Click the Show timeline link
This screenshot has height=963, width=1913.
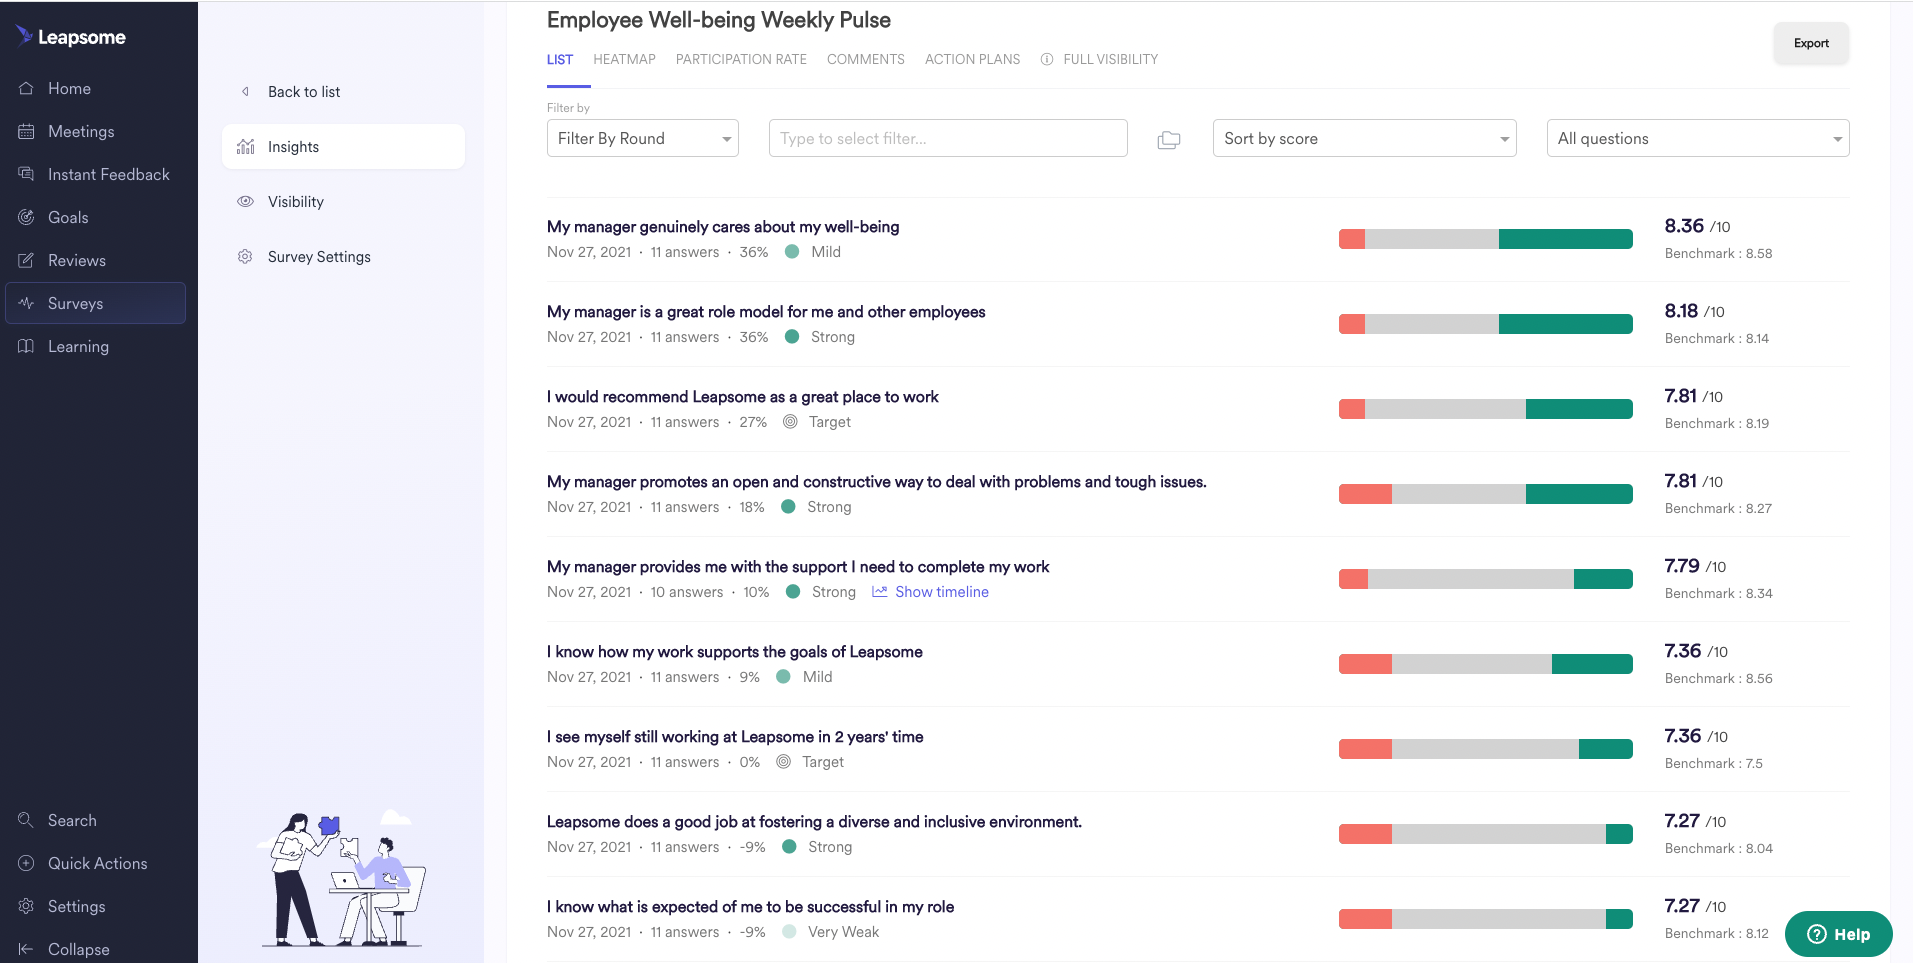point(942,592)
